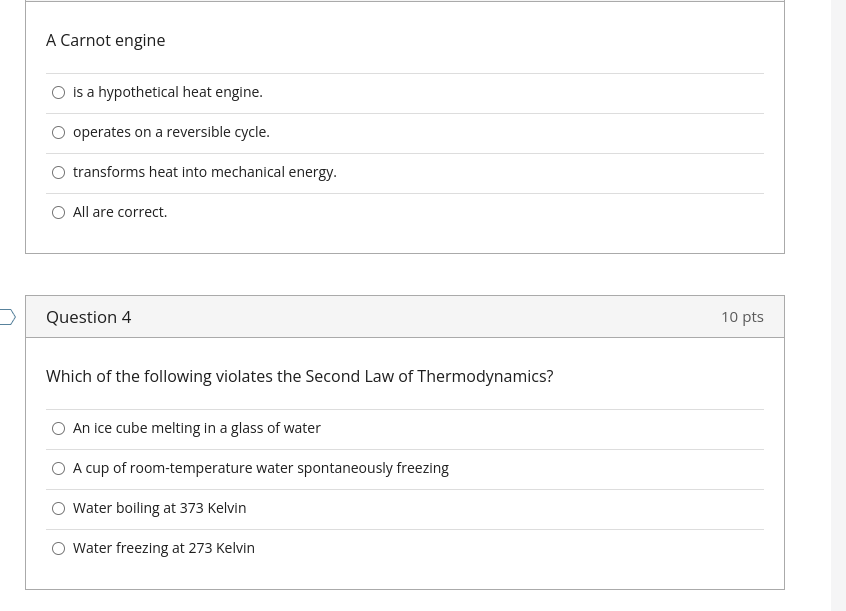Select 'transforms heat into mechanical energy.'
This screenshot has height=611, width=846.
click(x=58, y=172)
